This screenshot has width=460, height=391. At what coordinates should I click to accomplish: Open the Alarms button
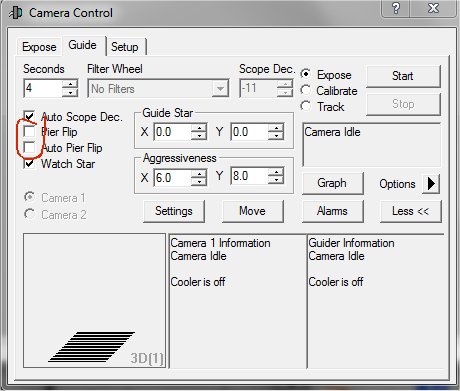click(332, 211)
